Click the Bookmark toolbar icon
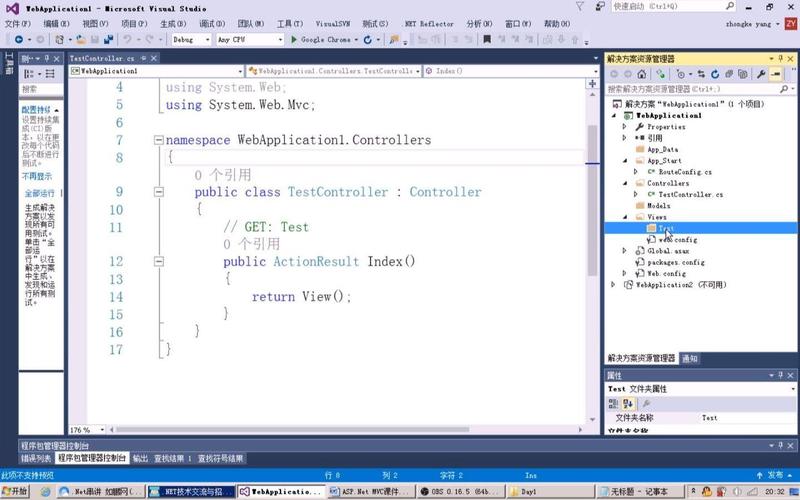 (x=487, y=39)
